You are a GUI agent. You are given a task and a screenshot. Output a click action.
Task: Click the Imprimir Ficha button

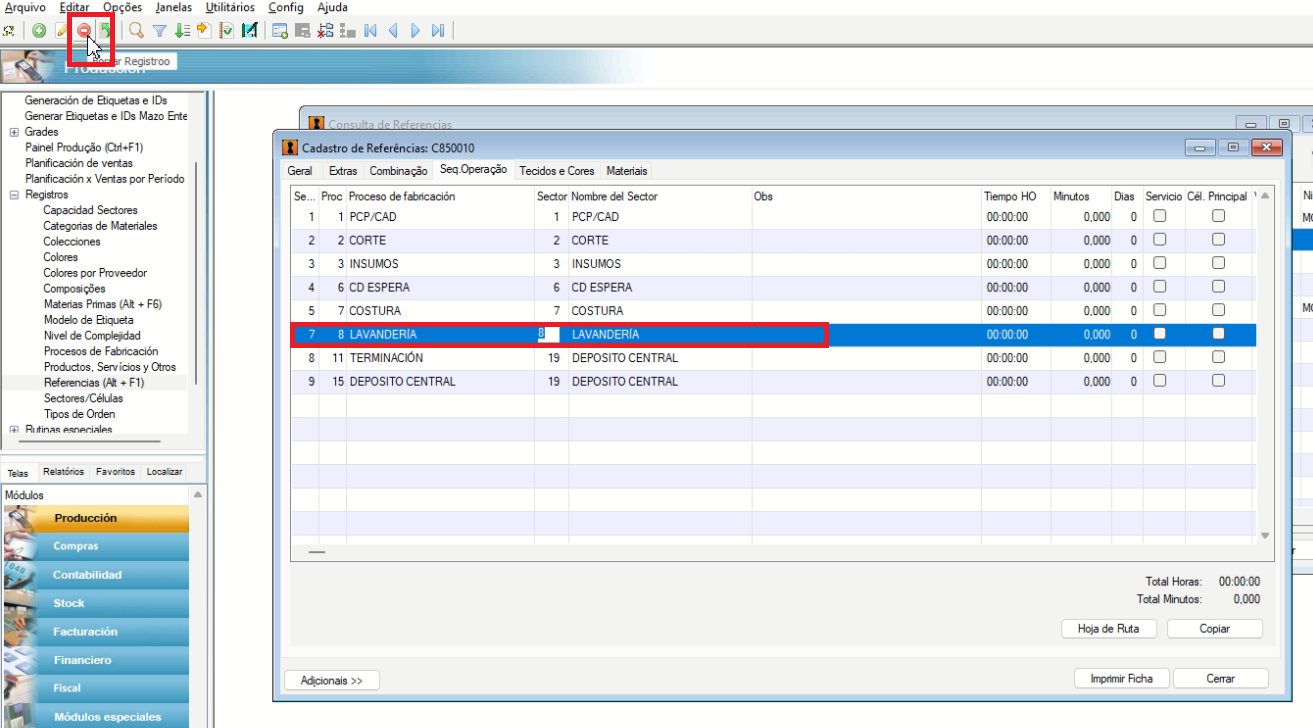[1121, 678]
